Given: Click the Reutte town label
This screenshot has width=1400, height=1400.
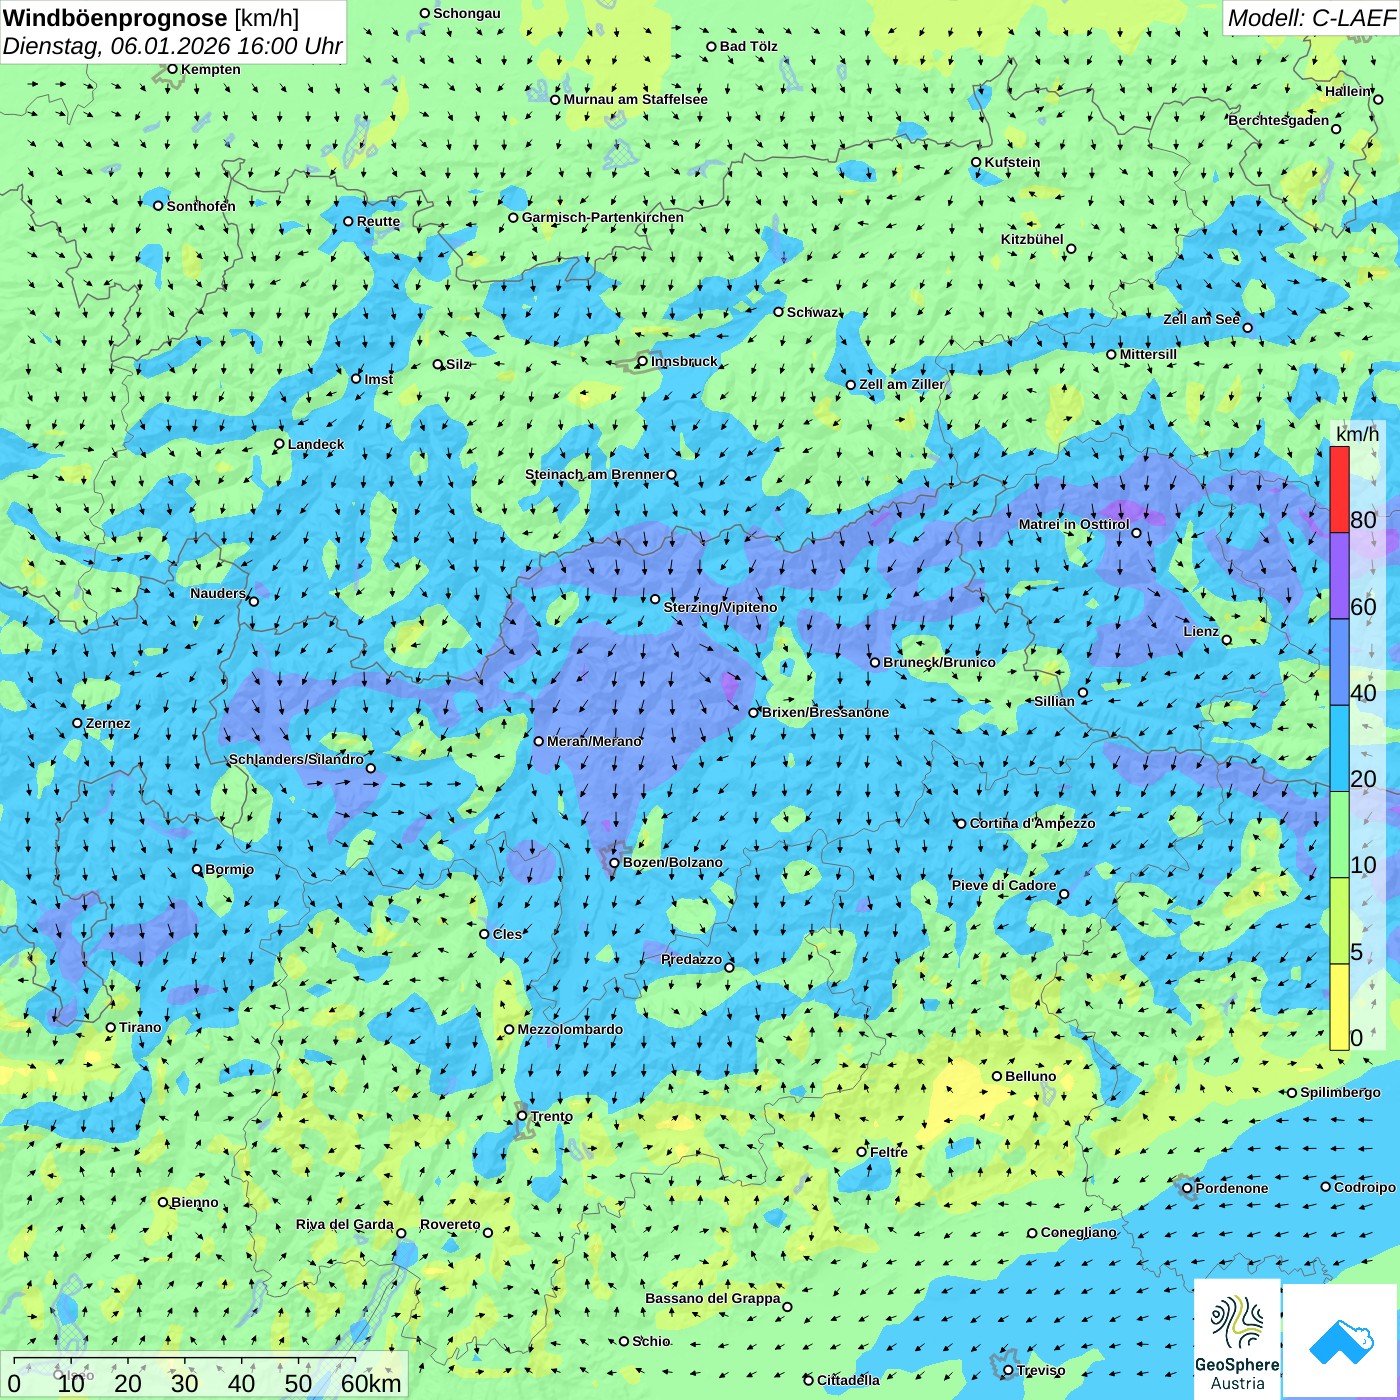Looking at the screenshot, I should click(378, 221).
